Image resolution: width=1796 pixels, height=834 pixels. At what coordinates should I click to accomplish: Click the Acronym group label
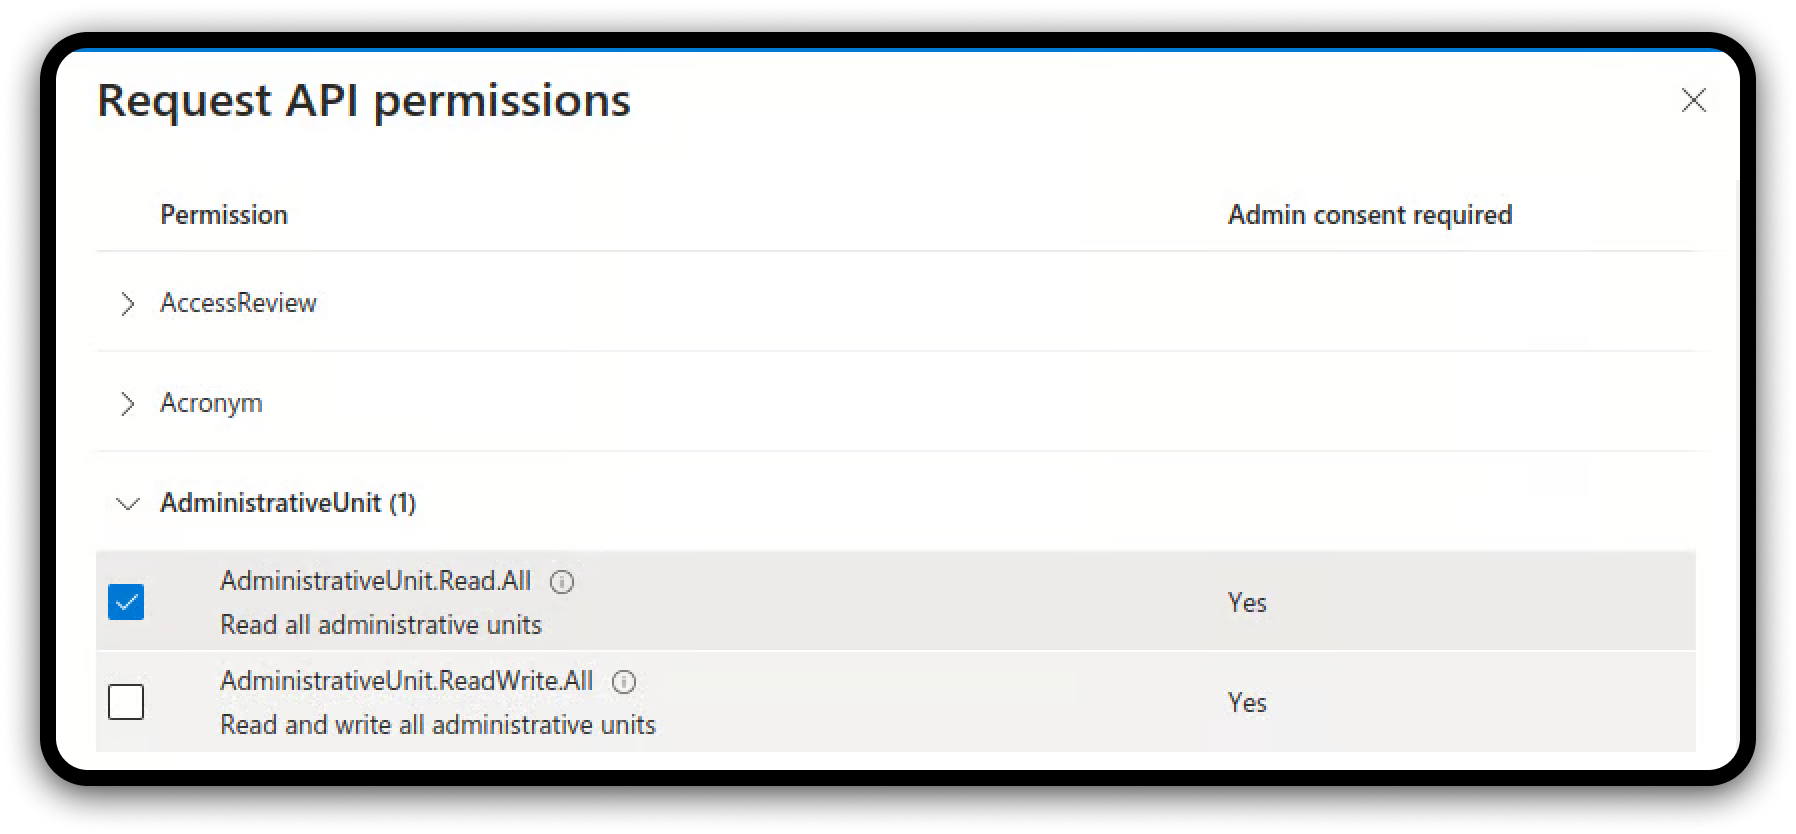(211, 403)
